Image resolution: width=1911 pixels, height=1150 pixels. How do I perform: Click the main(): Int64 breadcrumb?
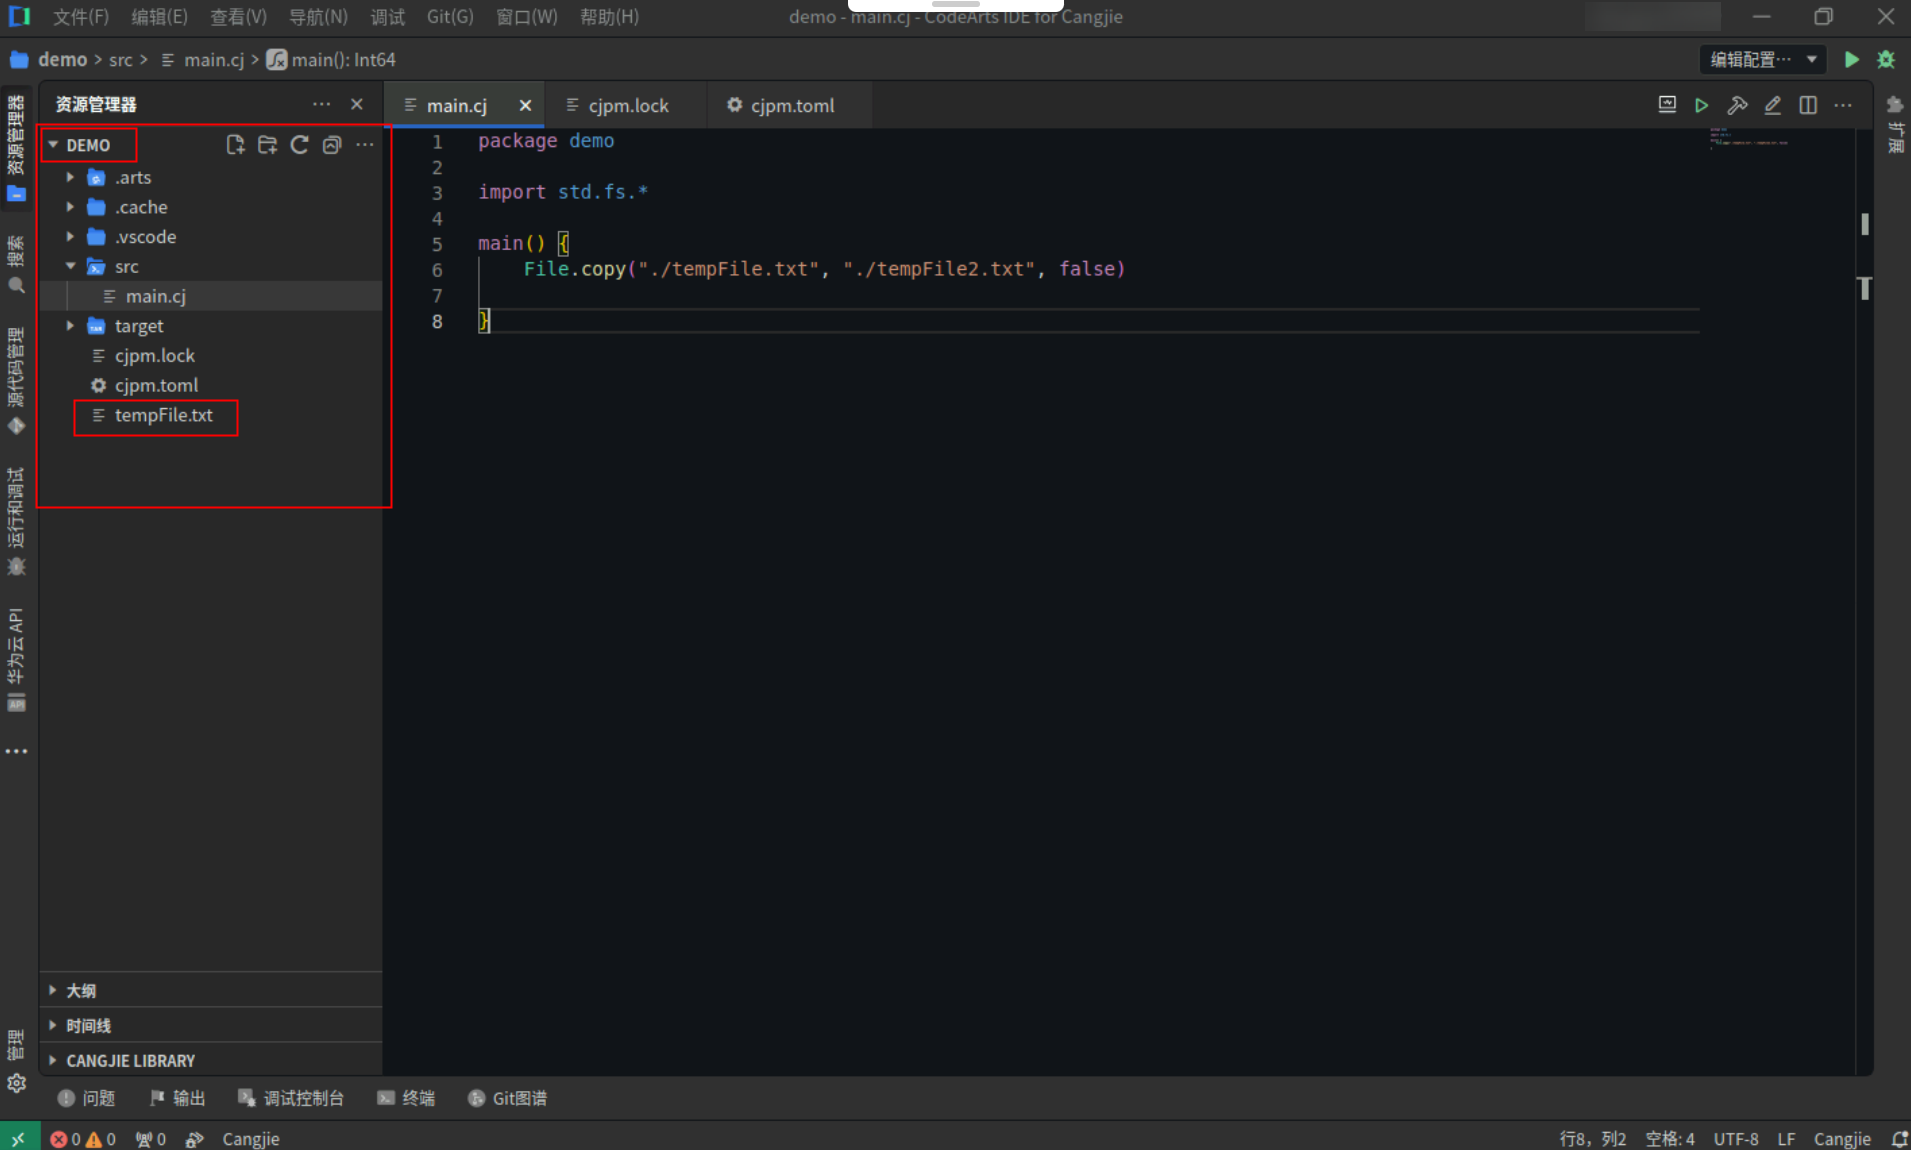point(331,60)
